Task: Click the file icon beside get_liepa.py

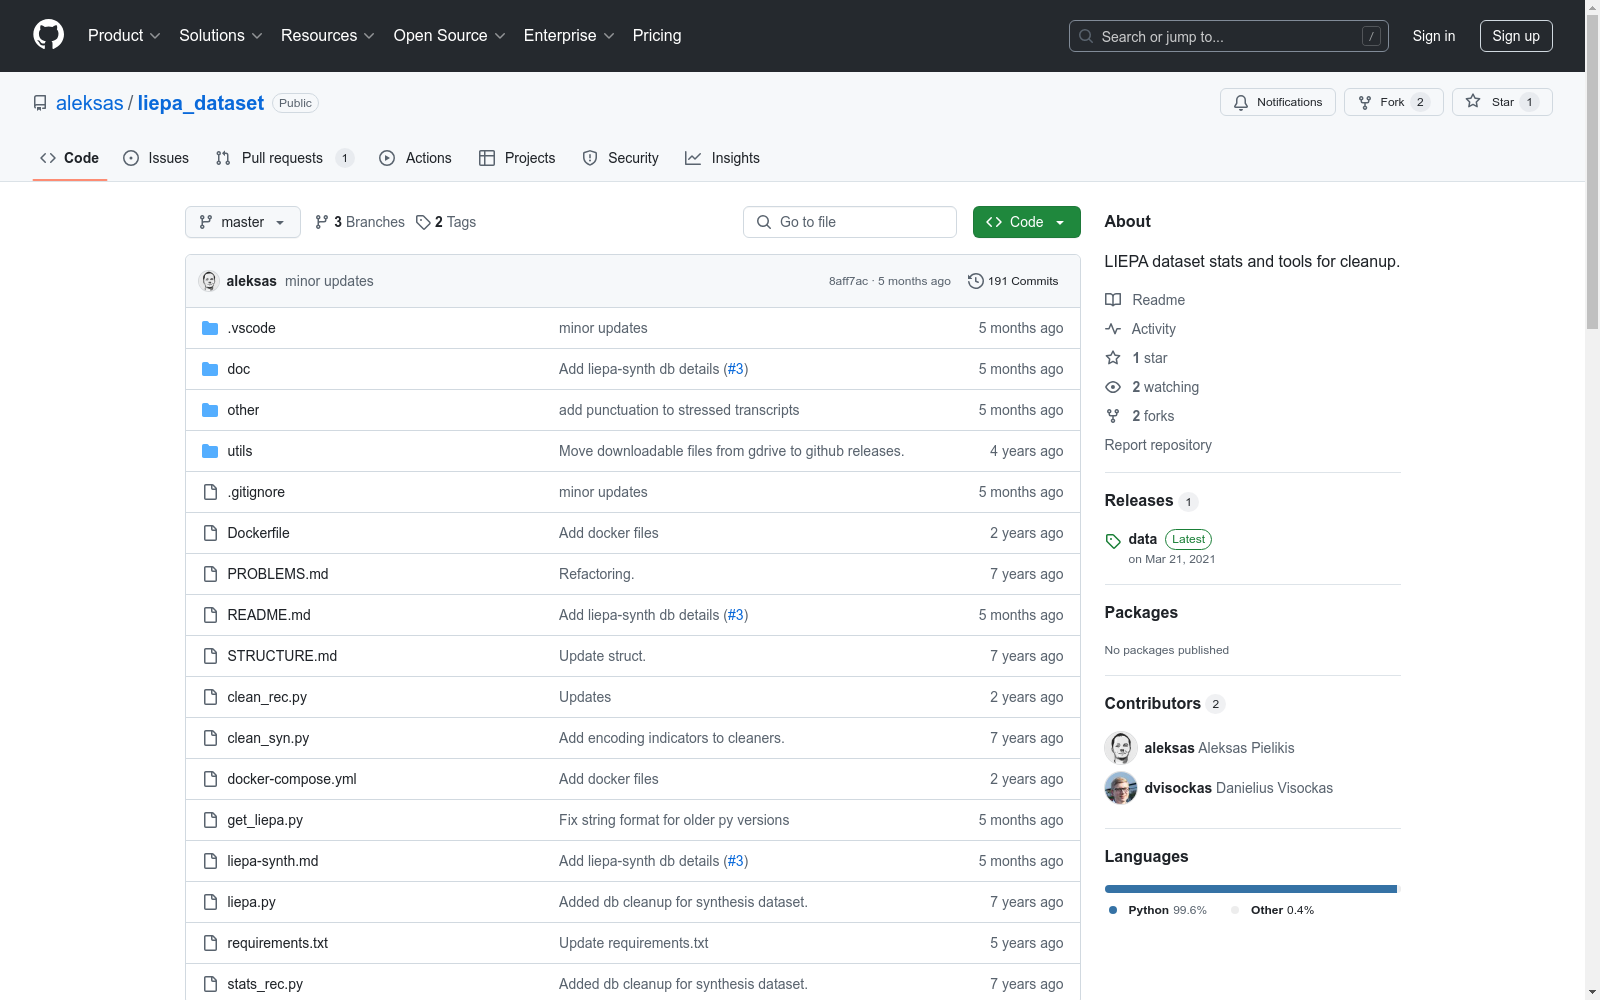Action: pos(210,820)
